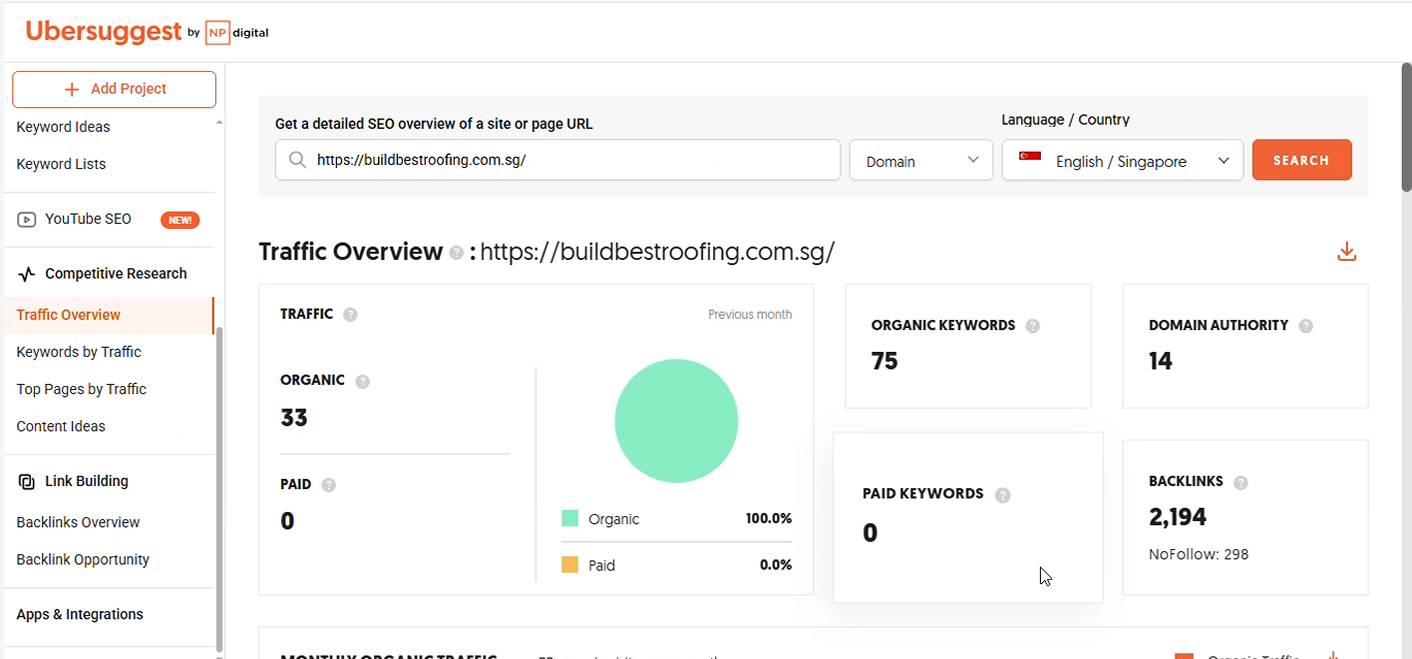Click the backlinks count 2,194
Screen dimensions: 1412x659
pos(1178,517)
